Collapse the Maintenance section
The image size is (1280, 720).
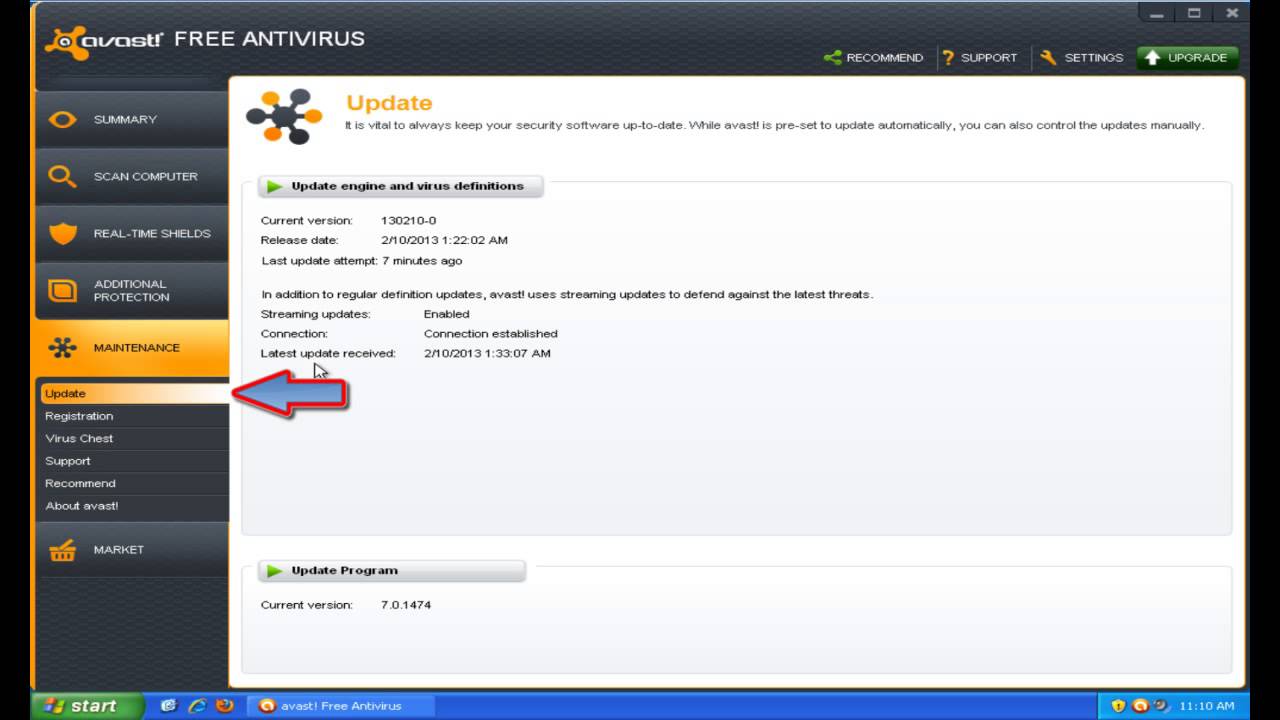[132, 347]
